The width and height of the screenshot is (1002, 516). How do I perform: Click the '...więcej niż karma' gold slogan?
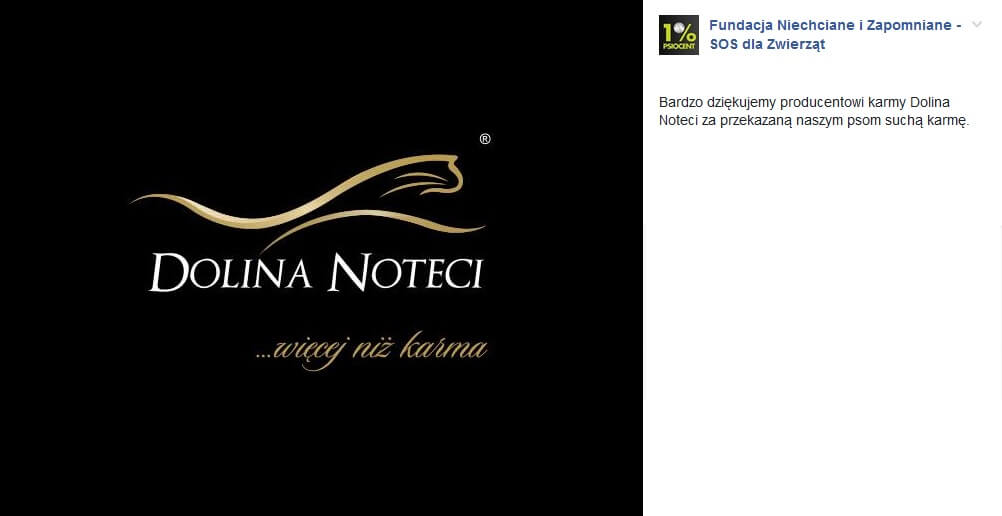371,350
